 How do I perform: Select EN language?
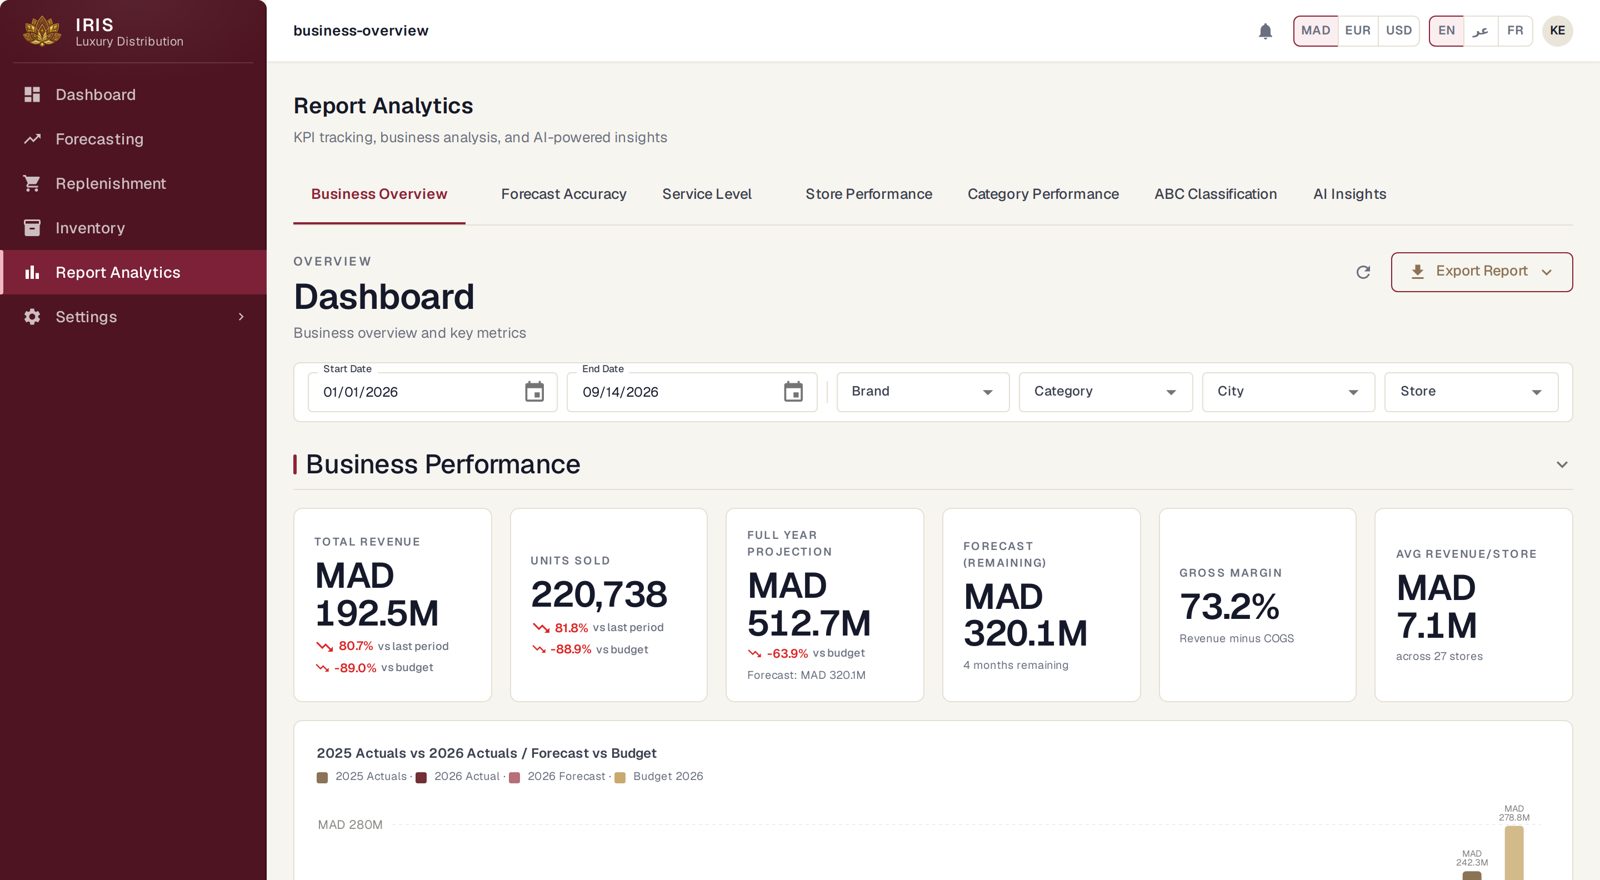pos(1446,31)
